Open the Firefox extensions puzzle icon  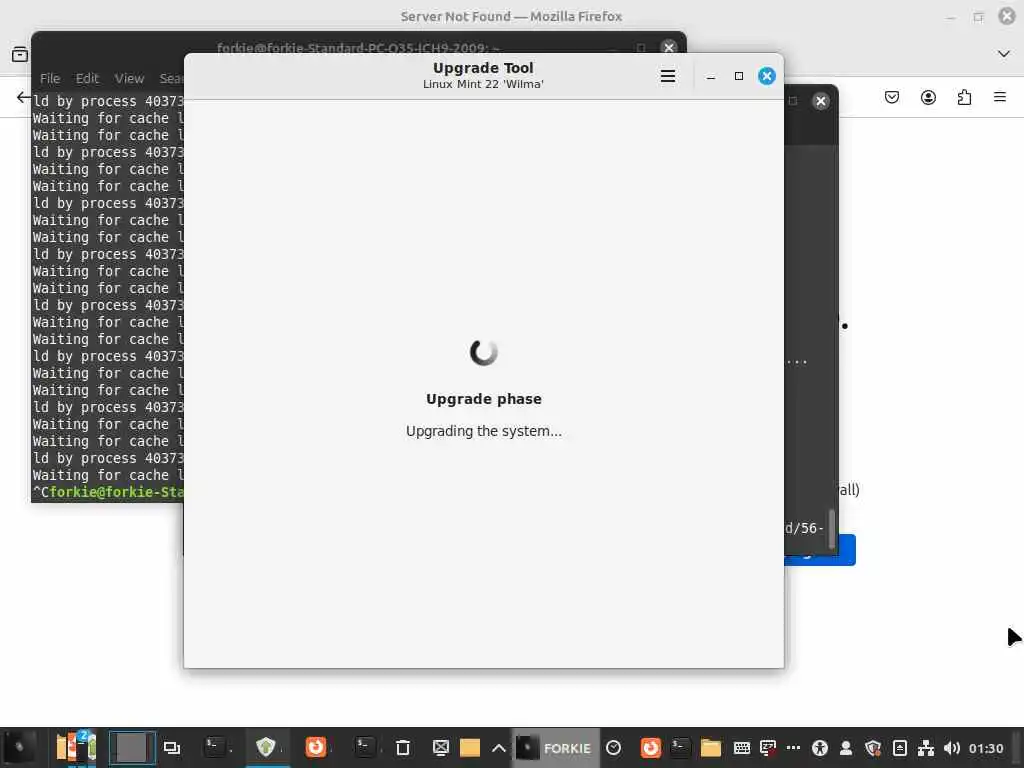(x=964, y=97)
